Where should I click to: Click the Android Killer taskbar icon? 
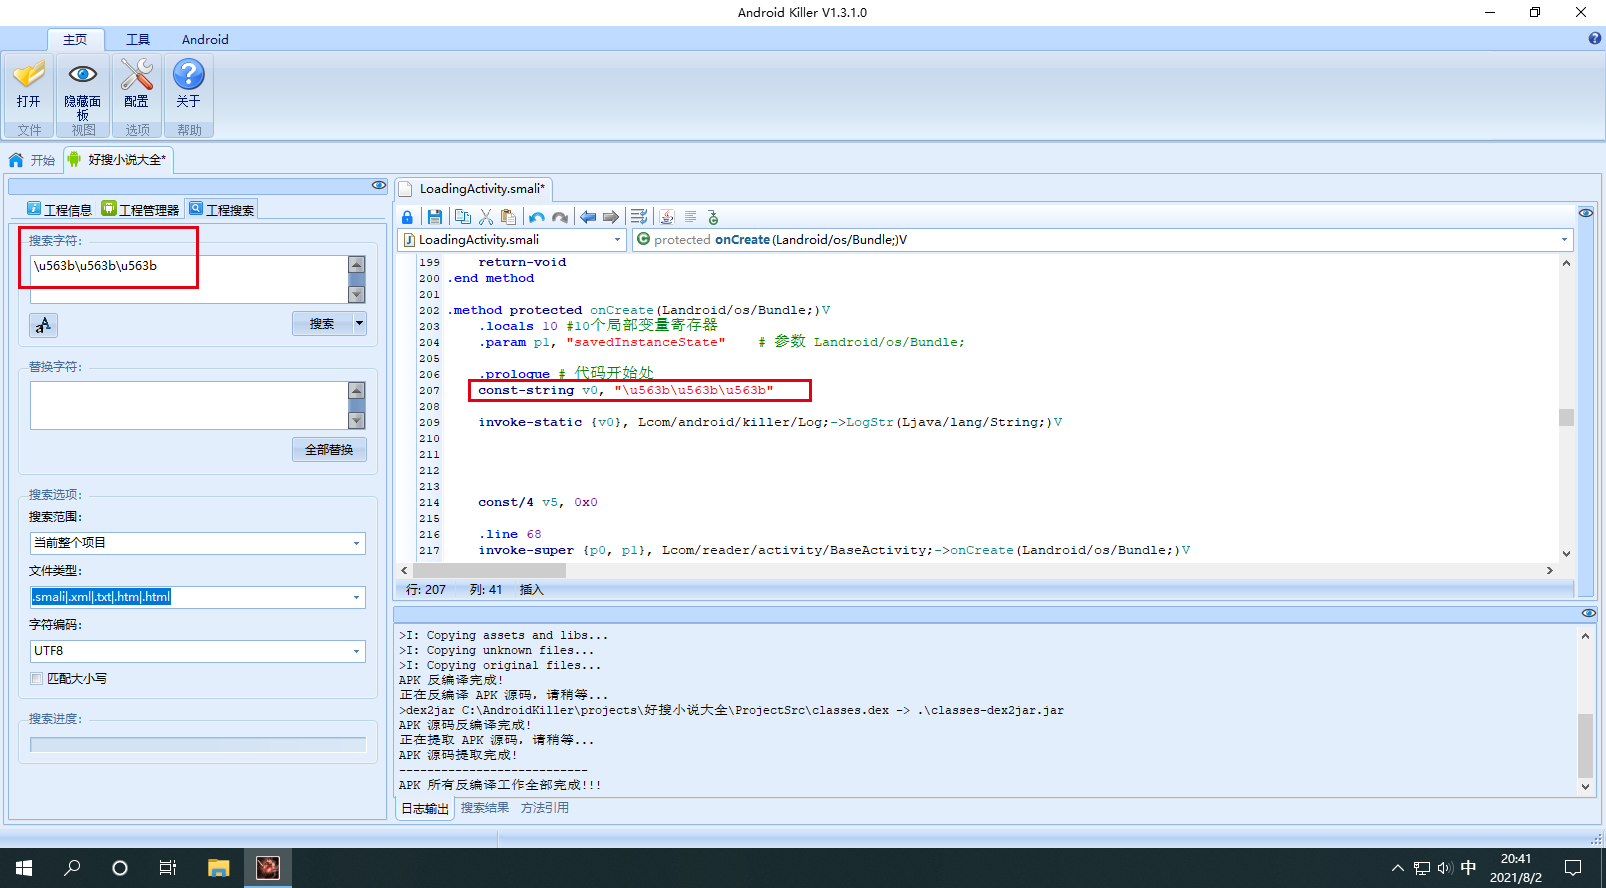click(x=268, y=868)
